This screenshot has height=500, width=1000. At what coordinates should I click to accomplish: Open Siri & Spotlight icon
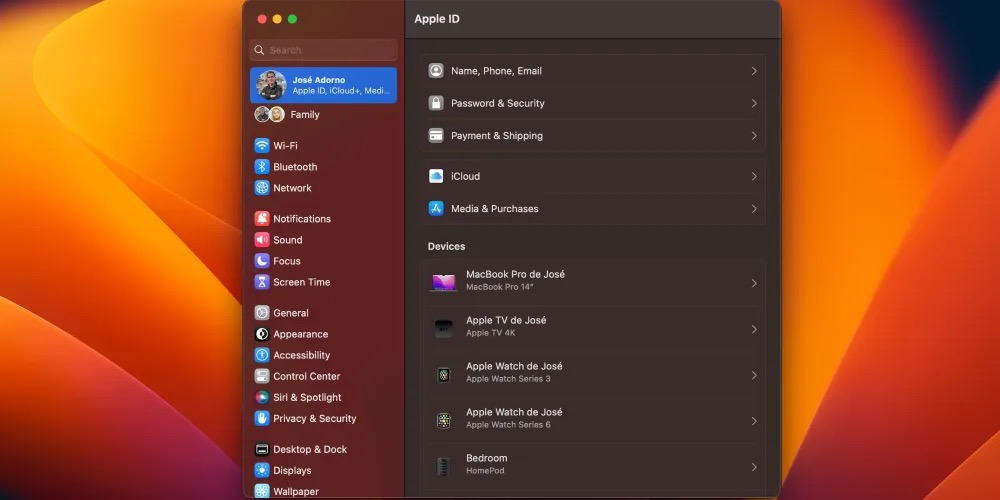(262, 397)
